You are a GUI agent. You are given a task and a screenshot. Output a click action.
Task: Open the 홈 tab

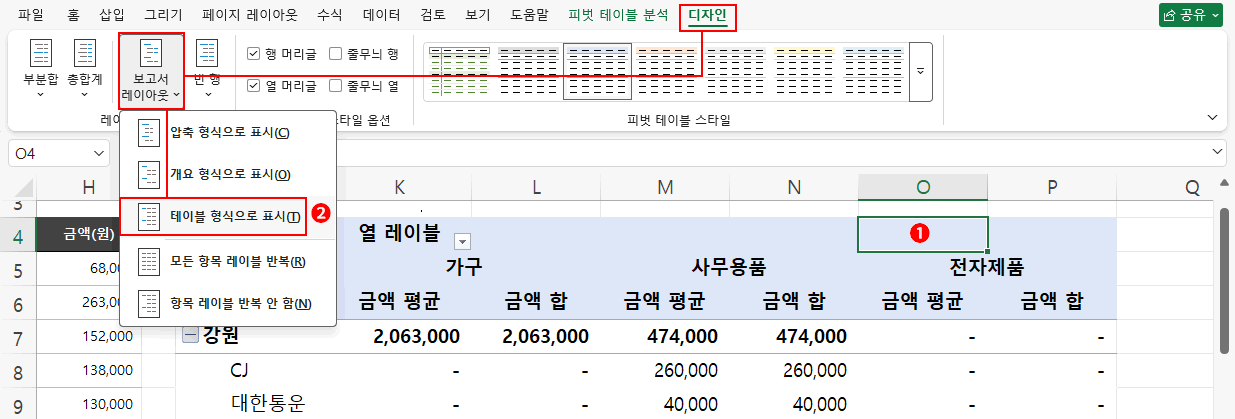(74, 15)
